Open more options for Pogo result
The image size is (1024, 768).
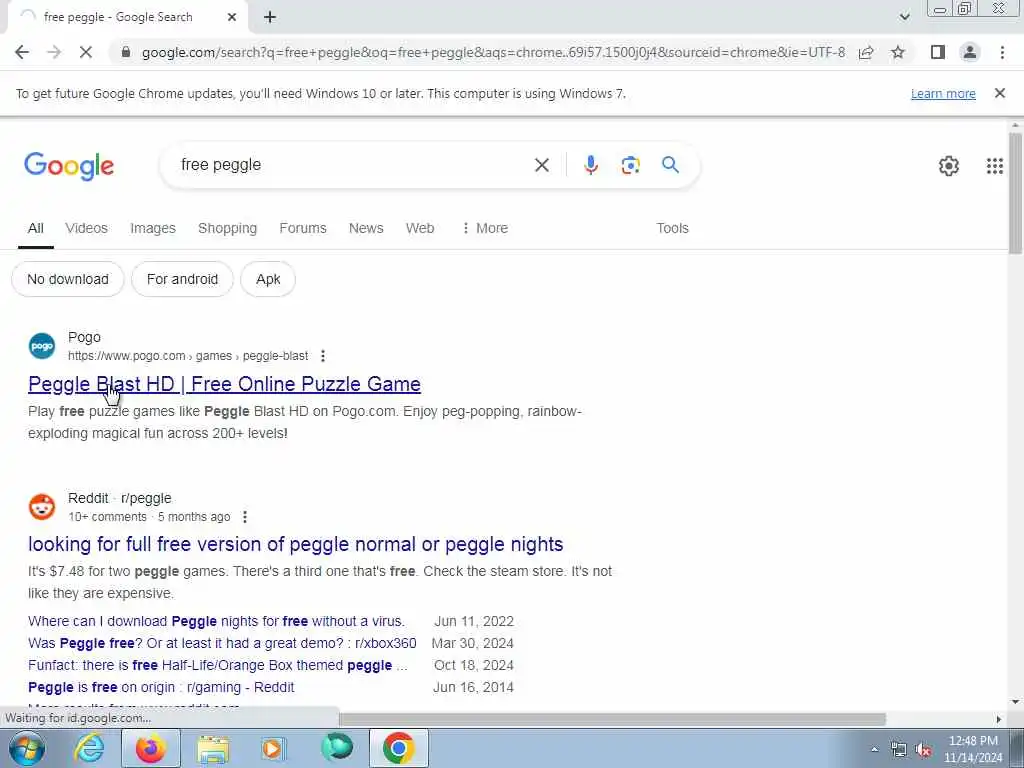click(323, 356)
